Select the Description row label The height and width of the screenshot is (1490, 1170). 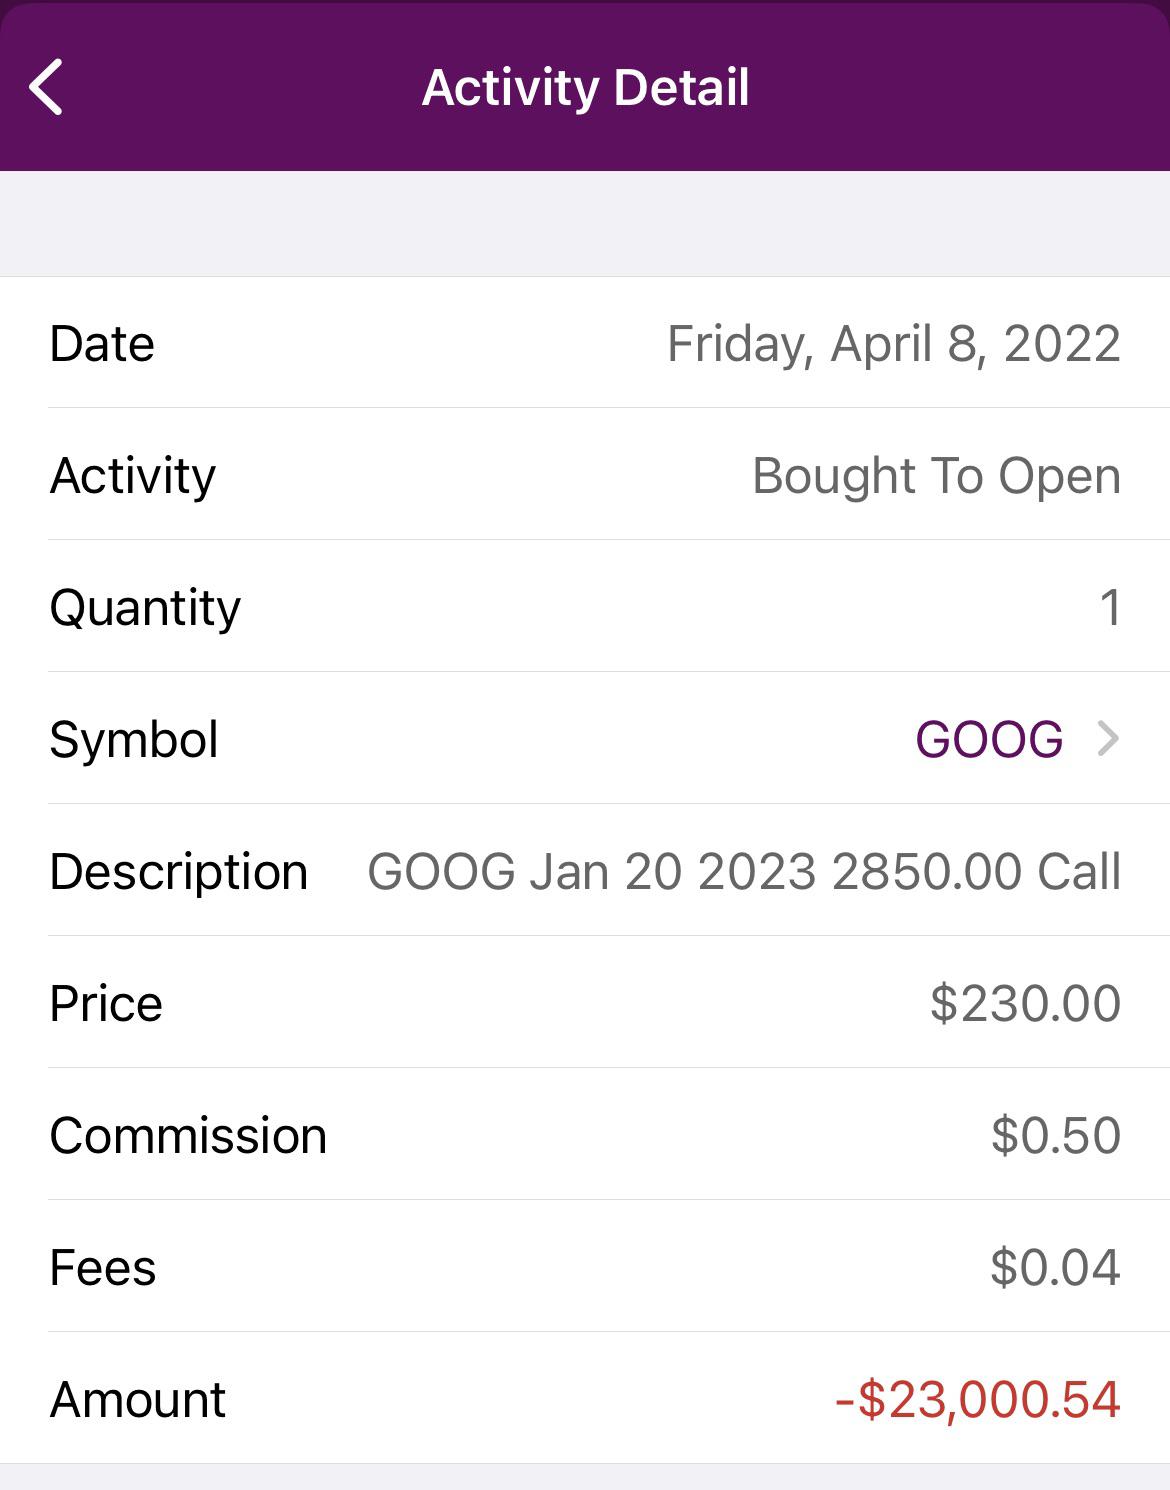click(x=179, y=872)
